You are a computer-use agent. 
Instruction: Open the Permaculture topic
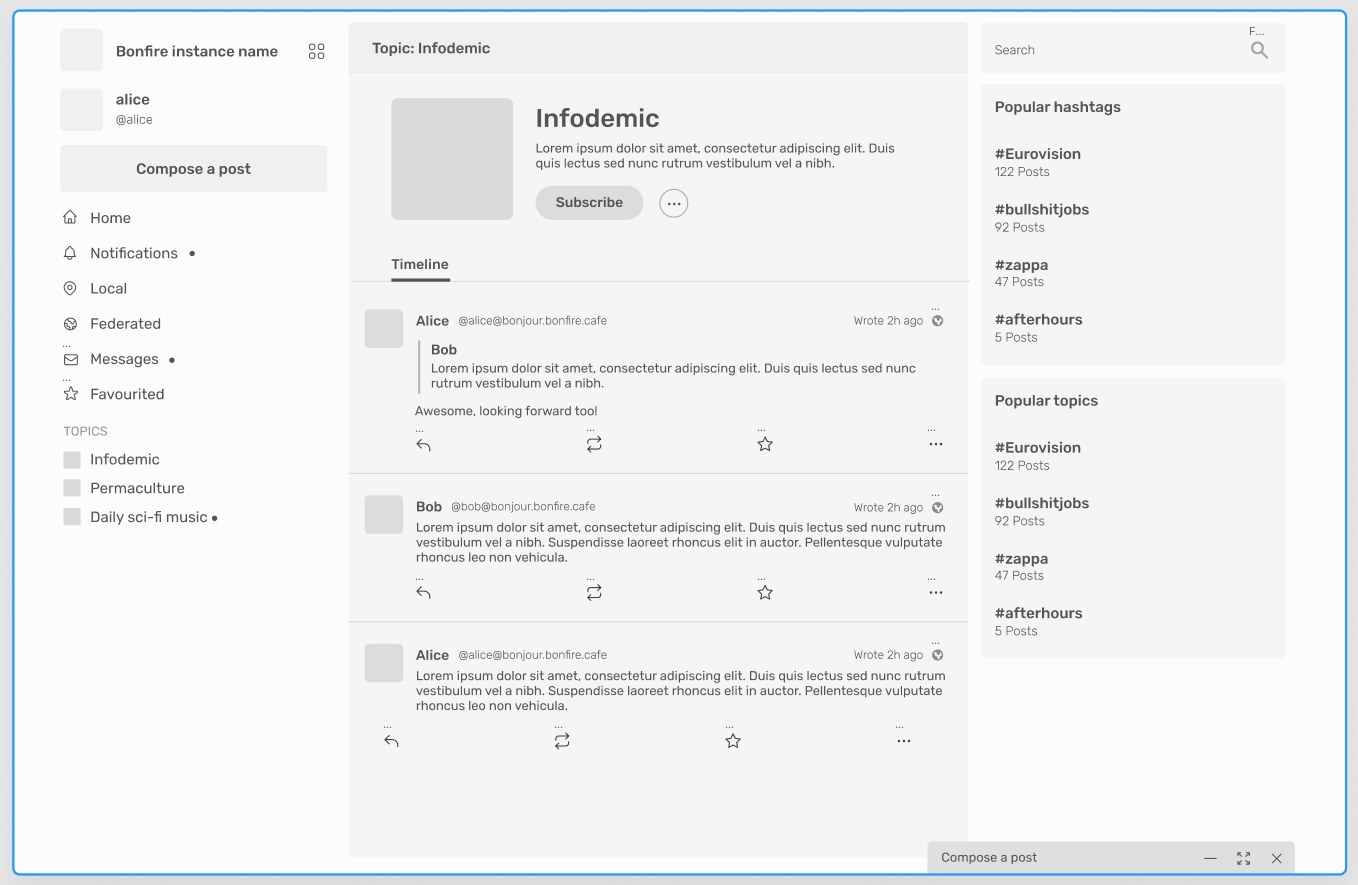[137, 488]
